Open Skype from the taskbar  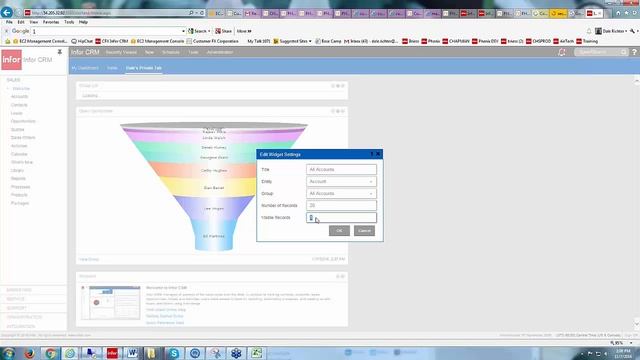[x=174, y=353]
